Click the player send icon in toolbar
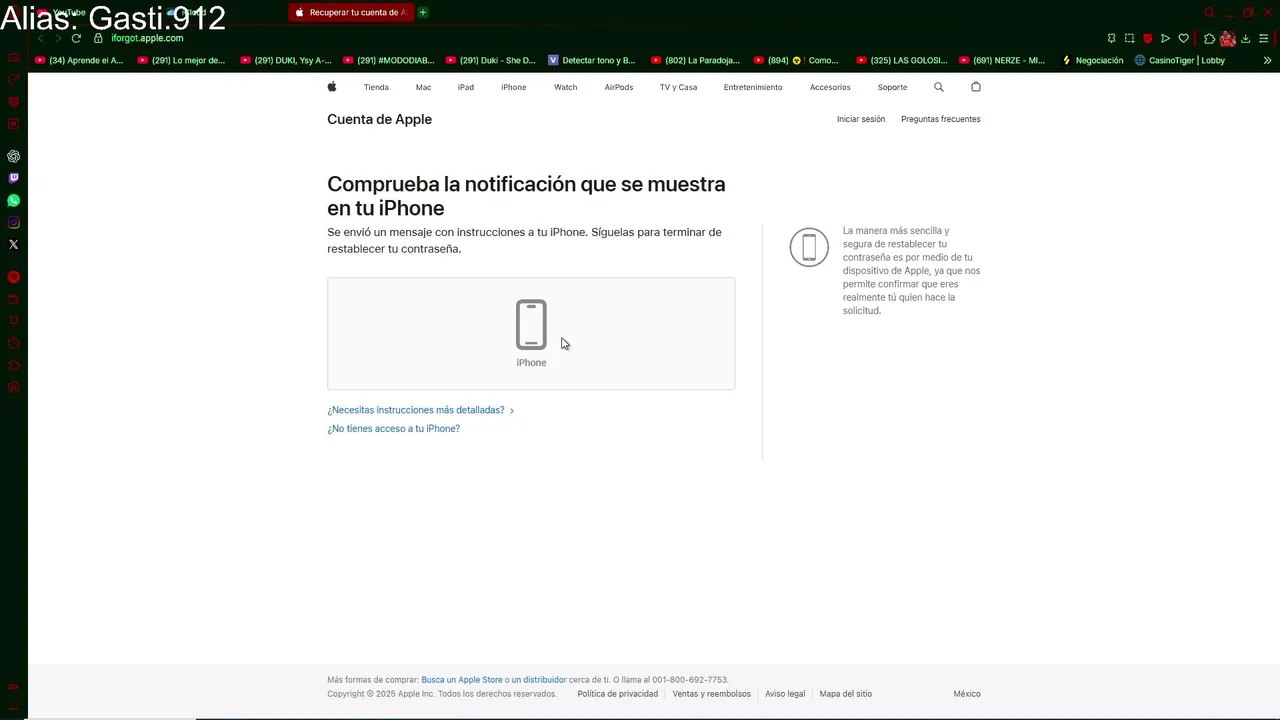The width and height of the screenshot is (1280, 720). coord(1166,38)
